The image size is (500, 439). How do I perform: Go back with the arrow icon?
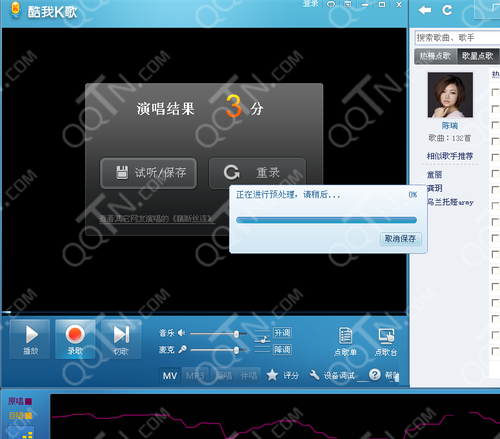click(425, 10)
